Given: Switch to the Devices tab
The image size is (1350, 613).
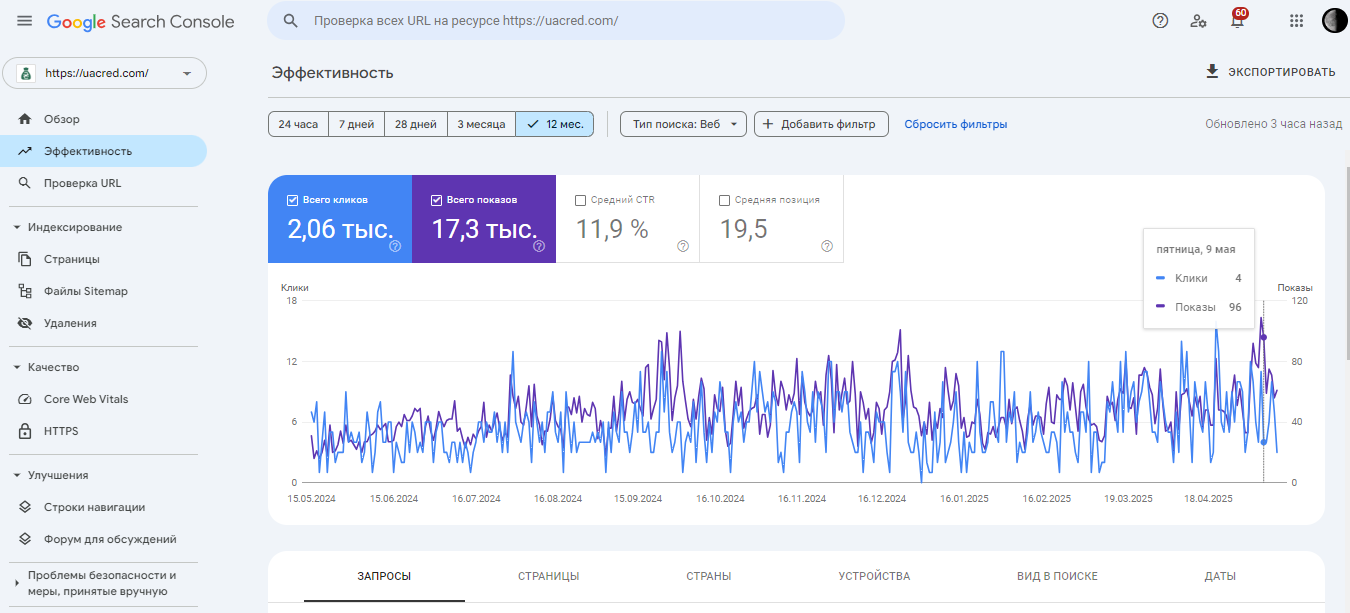Looking at the screenshot, I should (874, 576).
